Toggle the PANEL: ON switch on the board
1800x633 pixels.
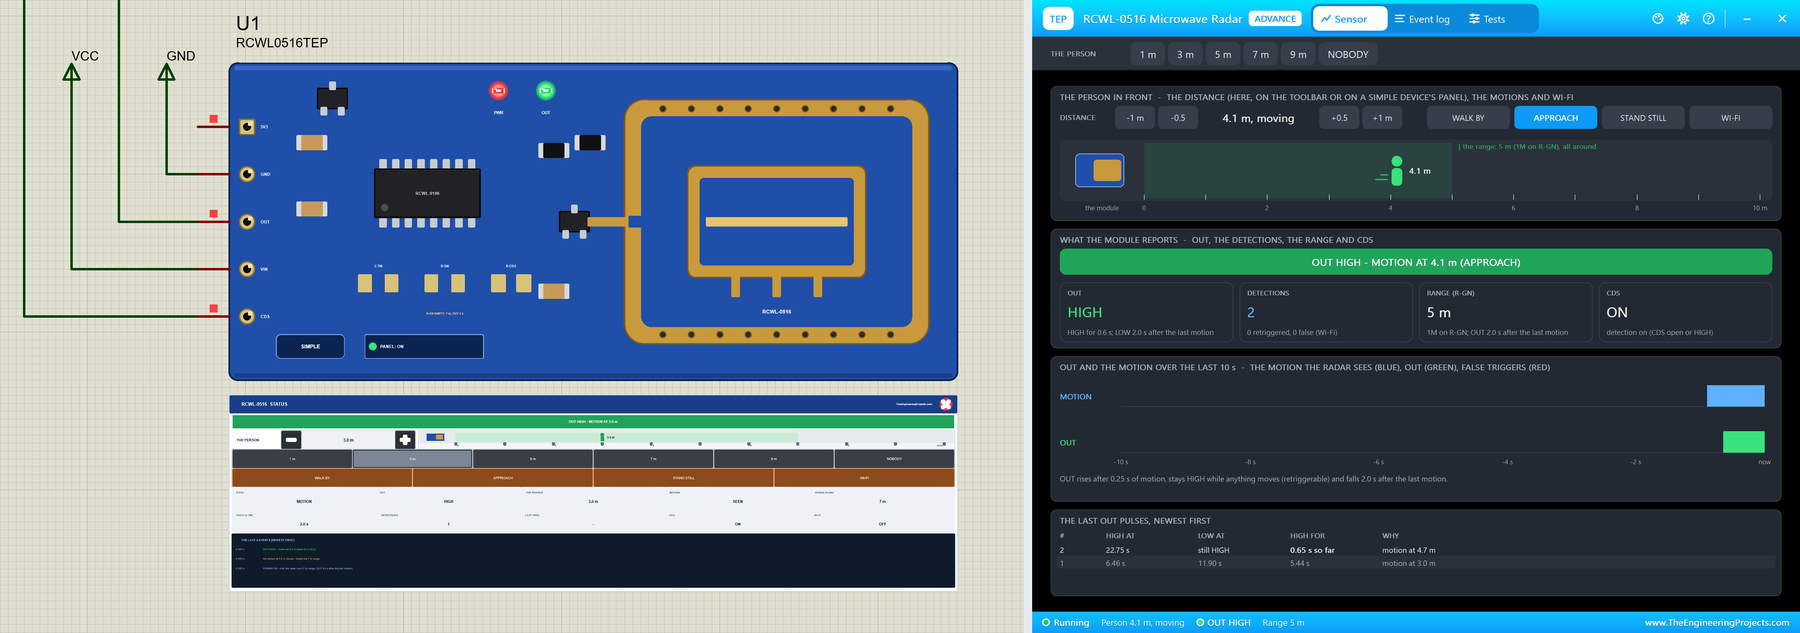tap(424, 346)
